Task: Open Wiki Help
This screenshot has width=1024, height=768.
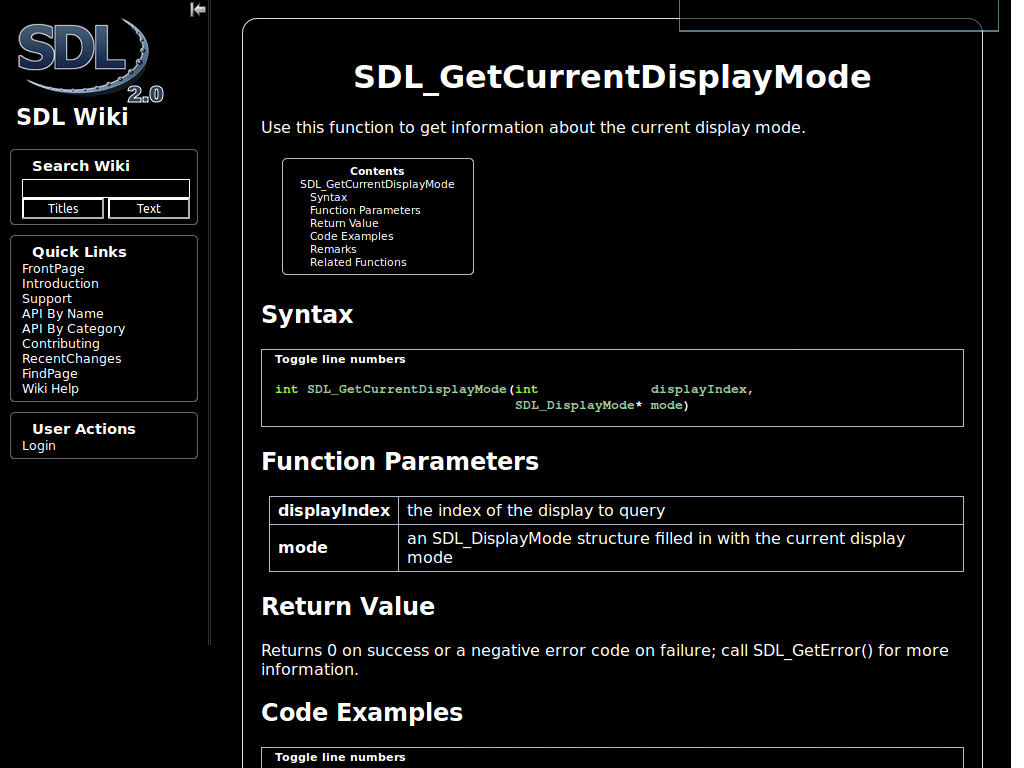Action: click(50, 388)
